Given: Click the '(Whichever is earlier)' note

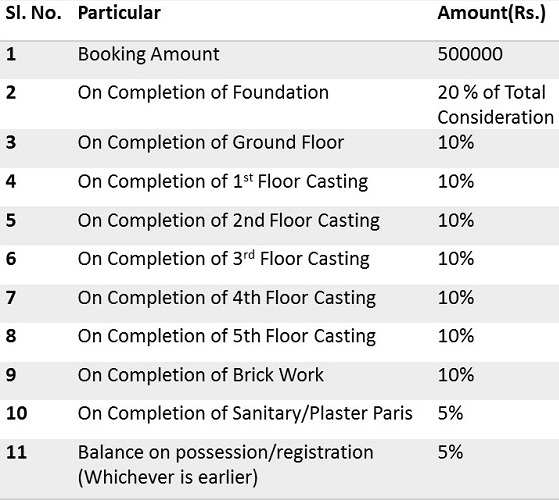Looking at the screenshot, I should tap(168, 478).
